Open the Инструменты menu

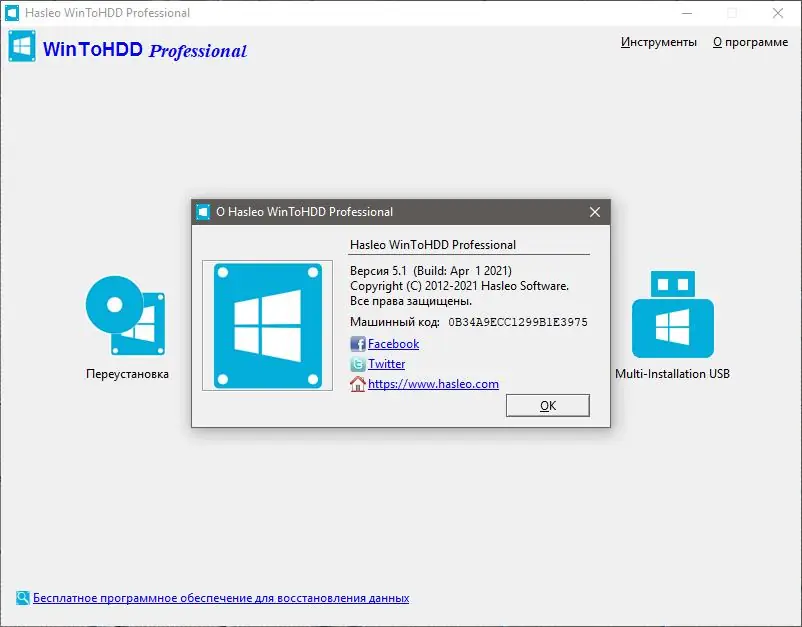[659, 42]
